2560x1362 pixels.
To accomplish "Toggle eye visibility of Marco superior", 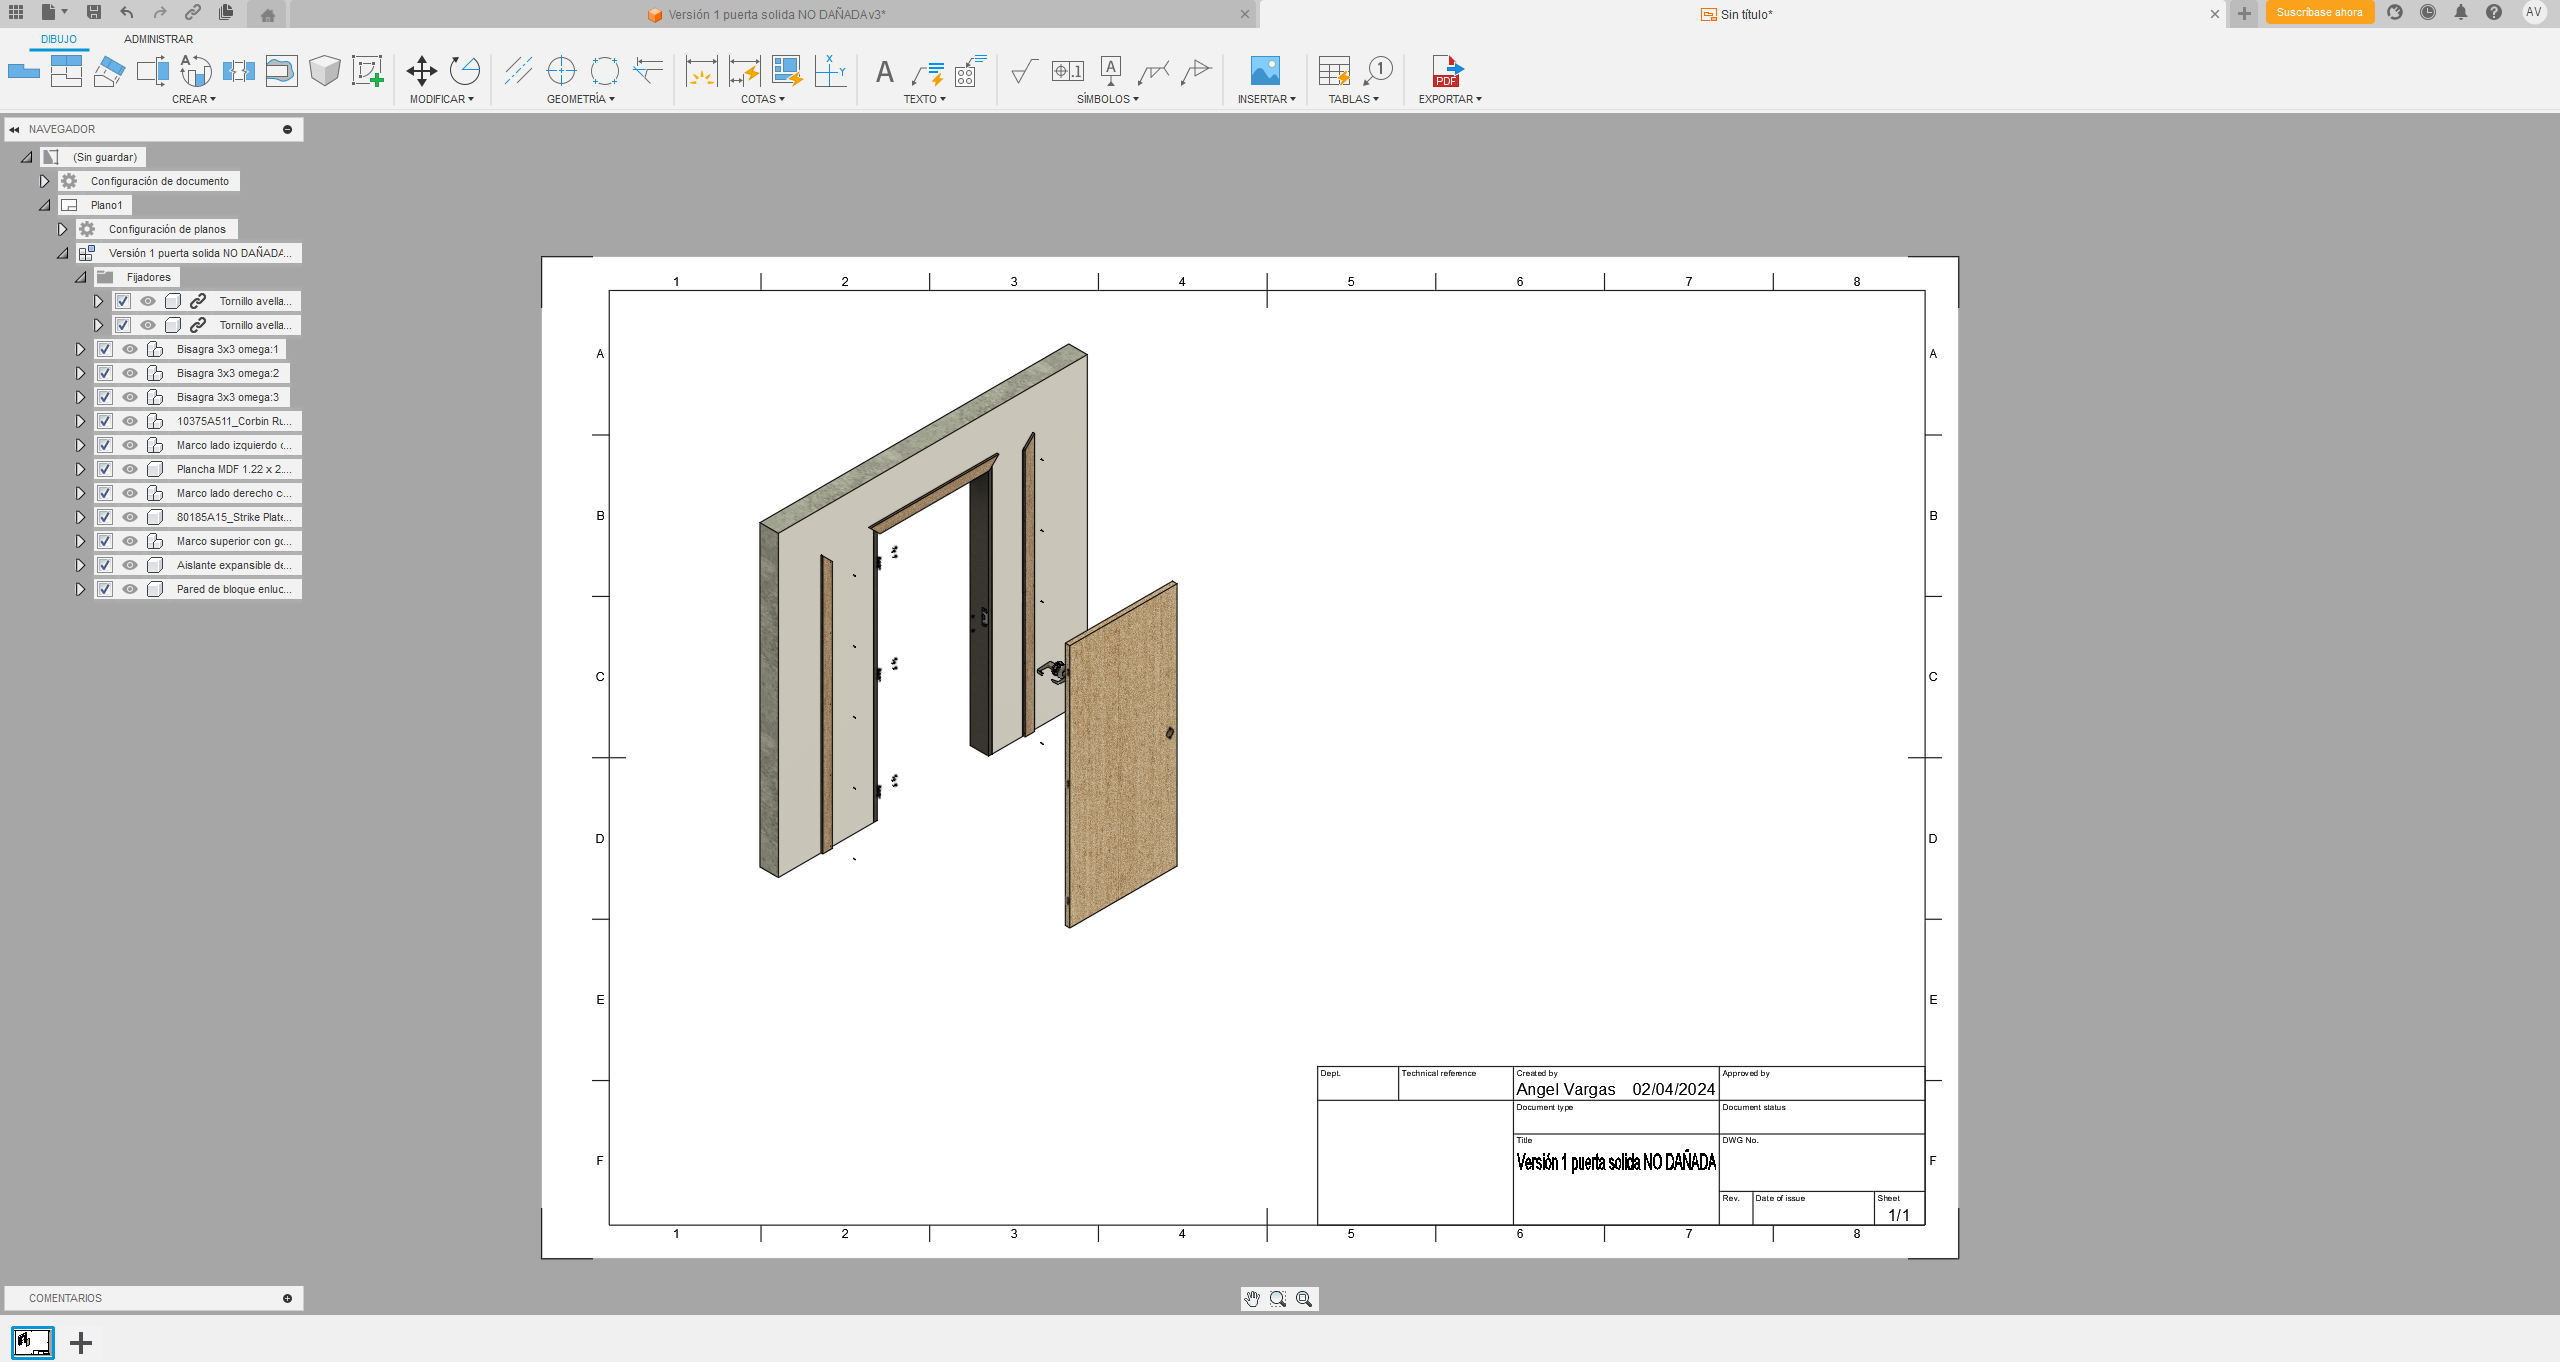I will [x=130, y=541].
